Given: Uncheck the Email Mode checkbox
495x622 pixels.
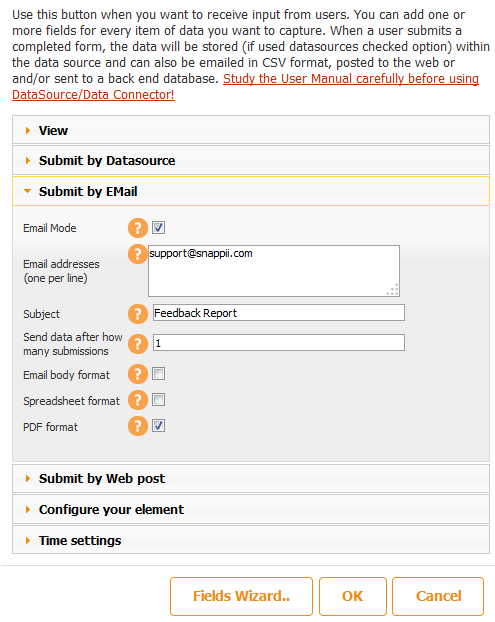Looking at the screenshot, I should tap(159, 228).
